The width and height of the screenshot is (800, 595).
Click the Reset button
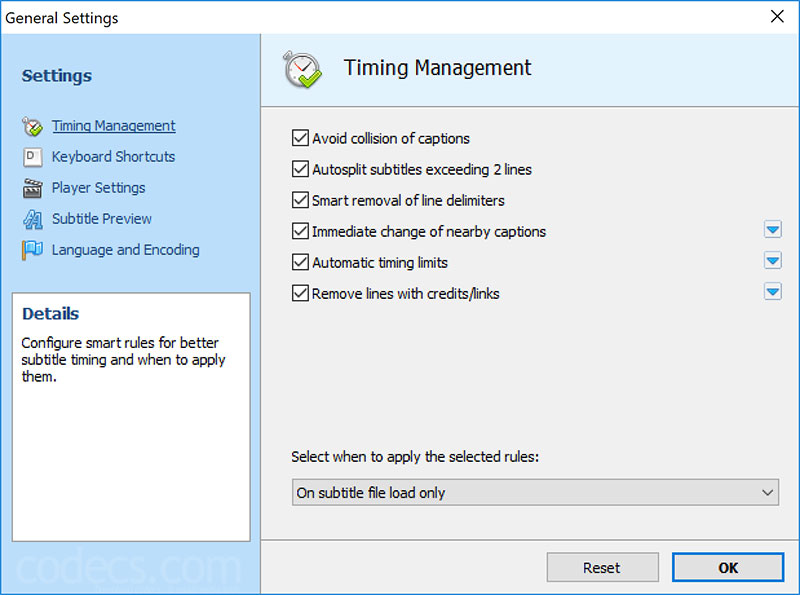pyautogui.click(x=603, y=567)
